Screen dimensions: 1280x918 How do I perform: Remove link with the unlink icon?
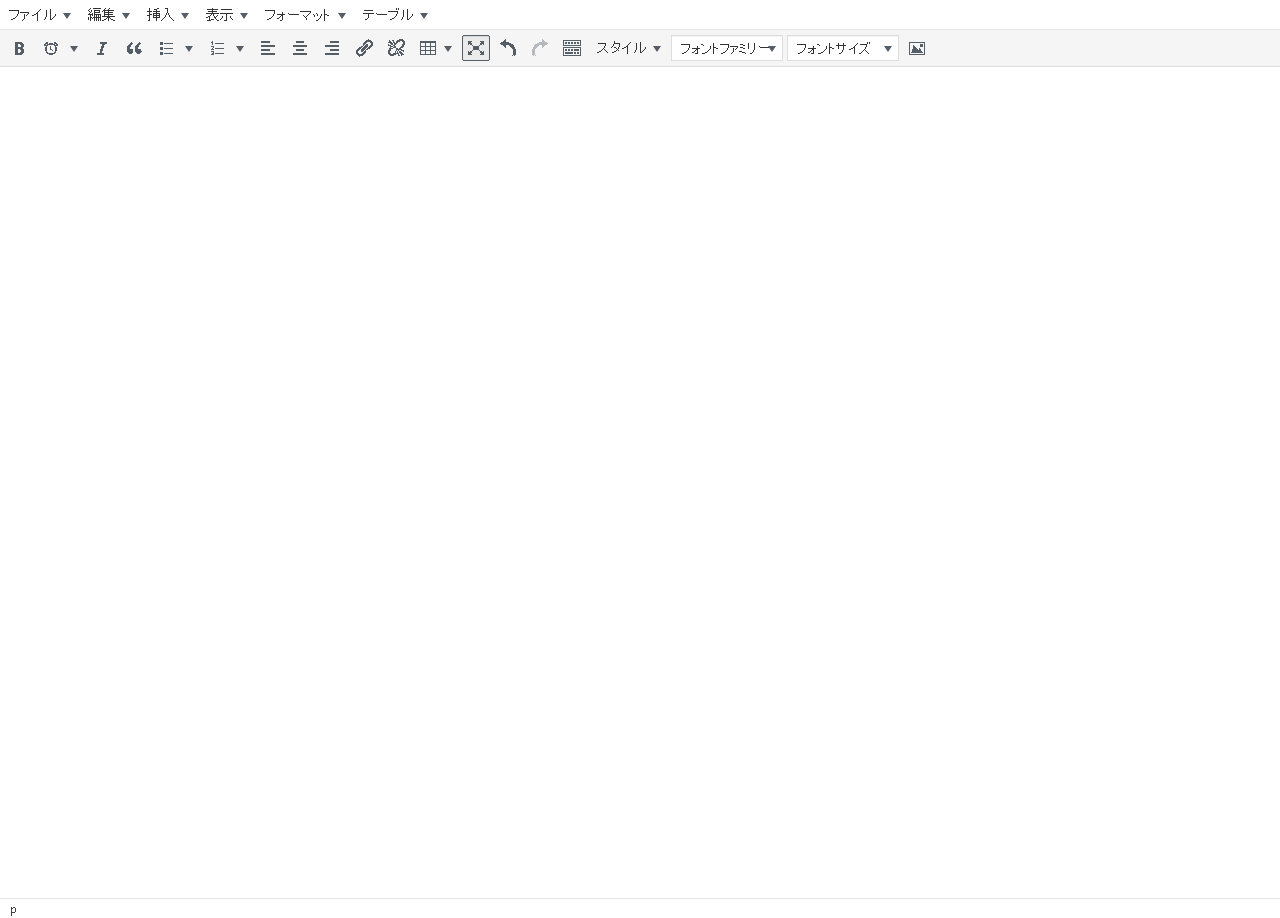(396, 48)
